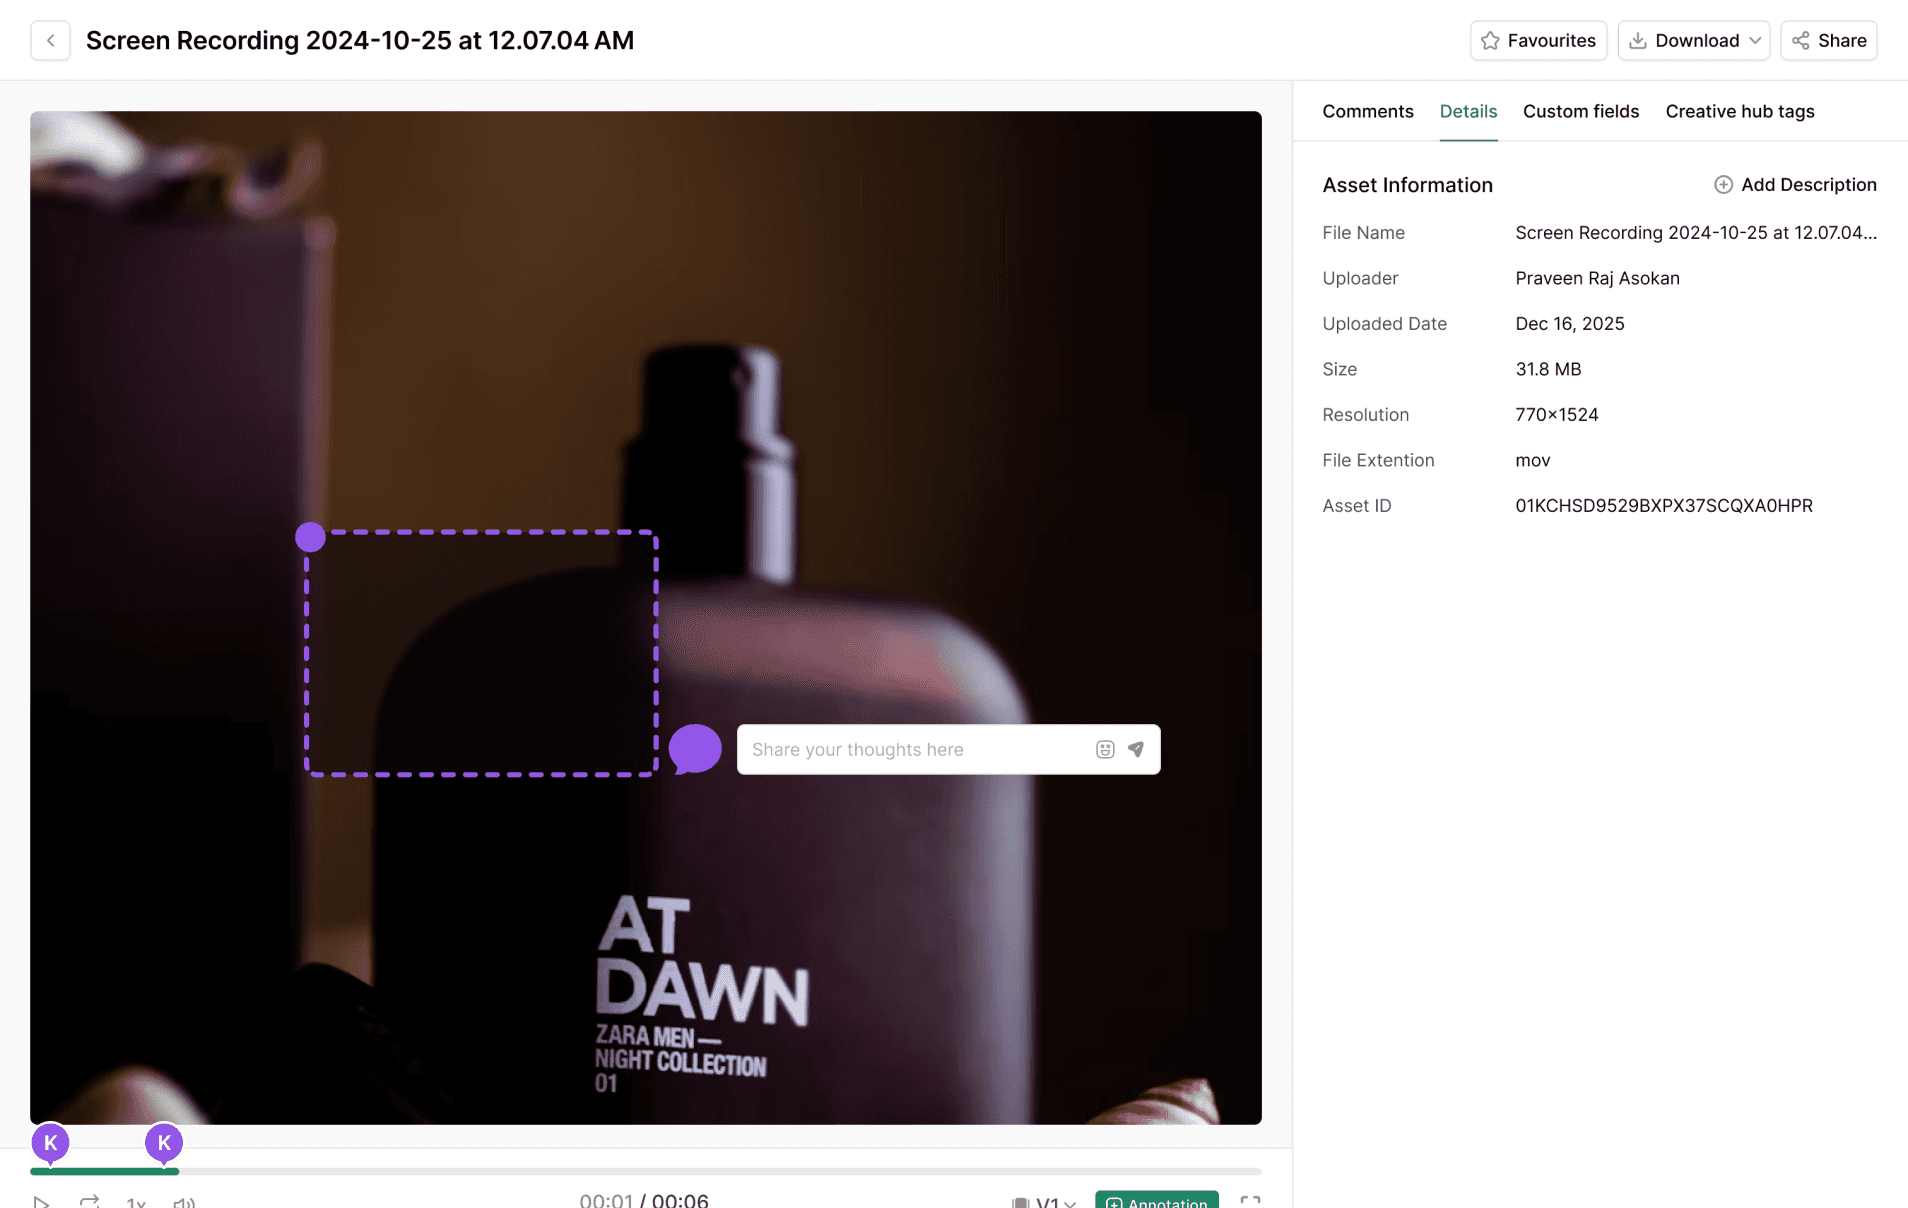
Task: Add asset to Favourites
Action: pos(1538,41)
